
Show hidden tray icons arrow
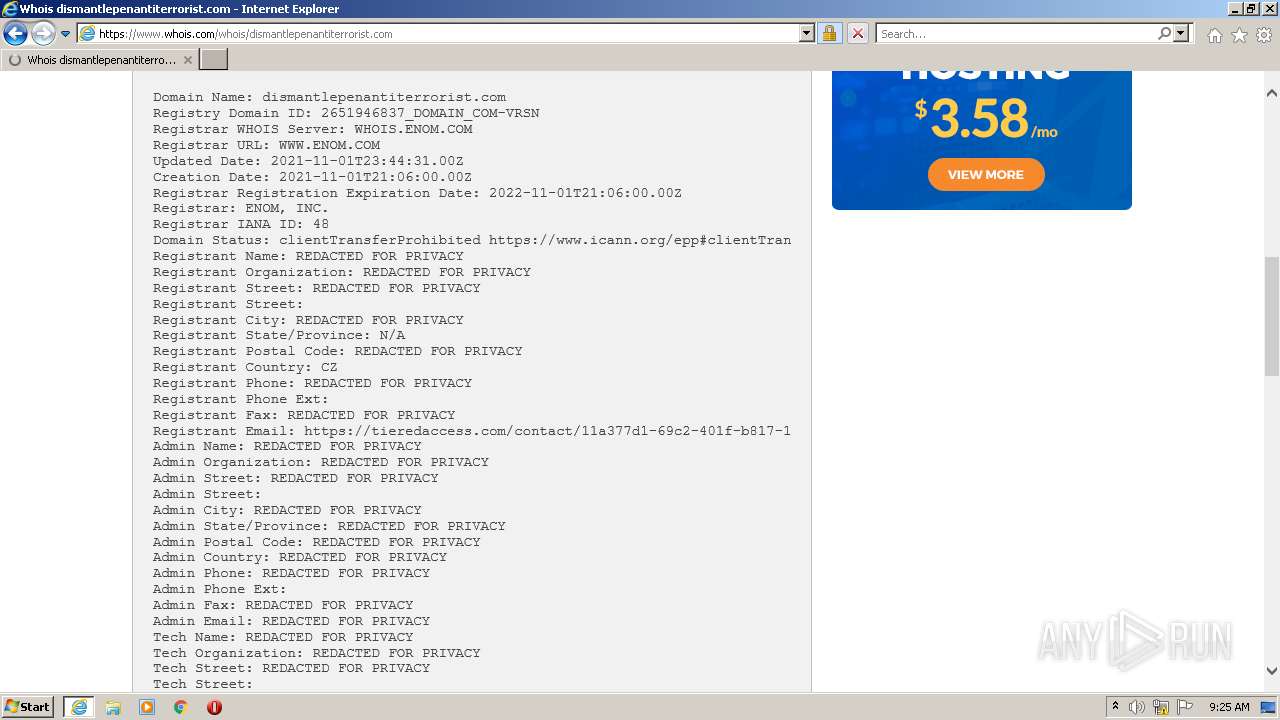1115,707
